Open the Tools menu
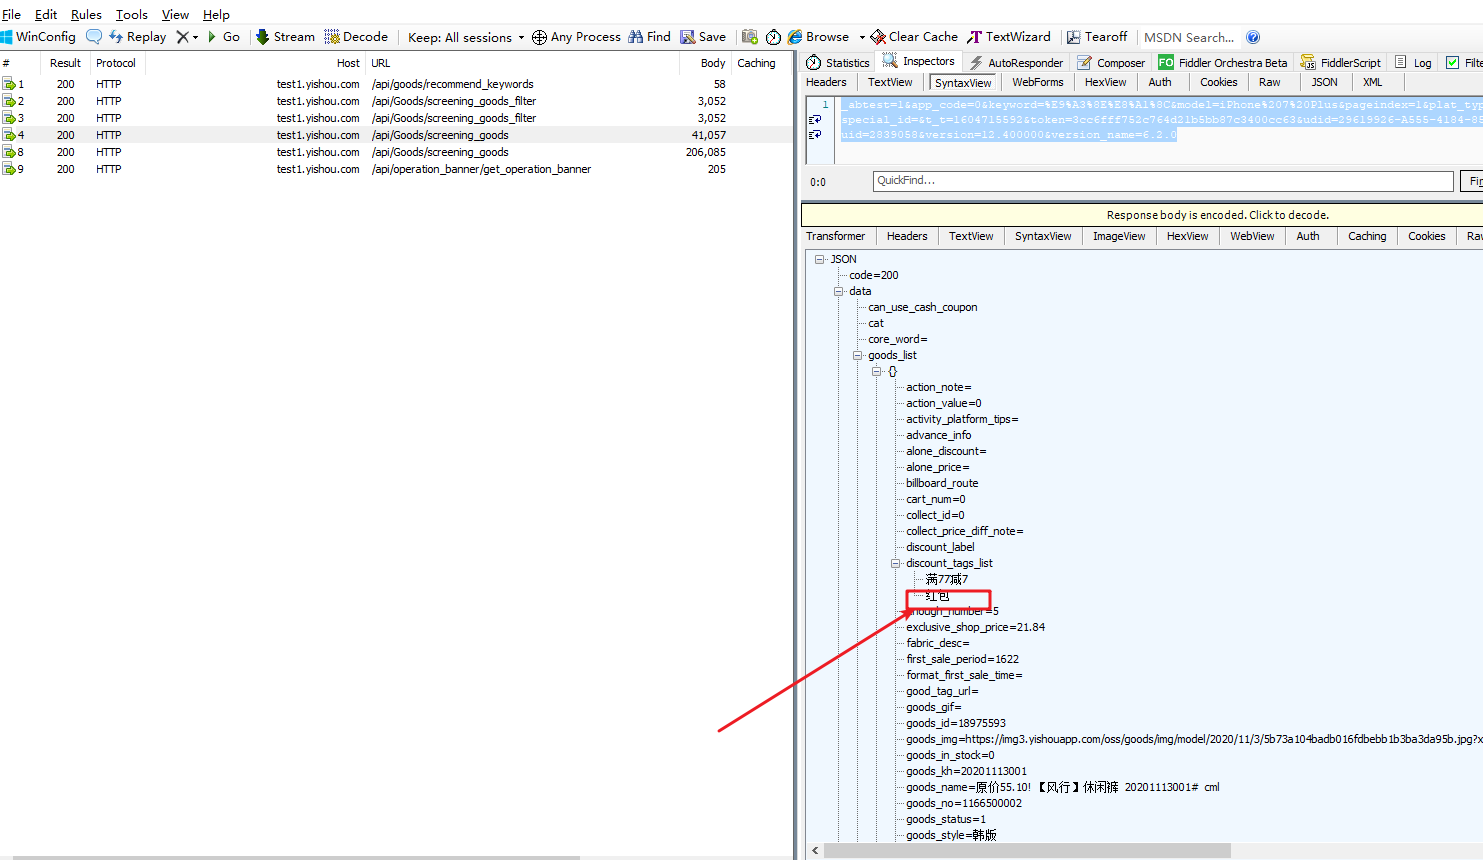Image resolution: width=1483 pixels, height=860 pixels. 132,14
